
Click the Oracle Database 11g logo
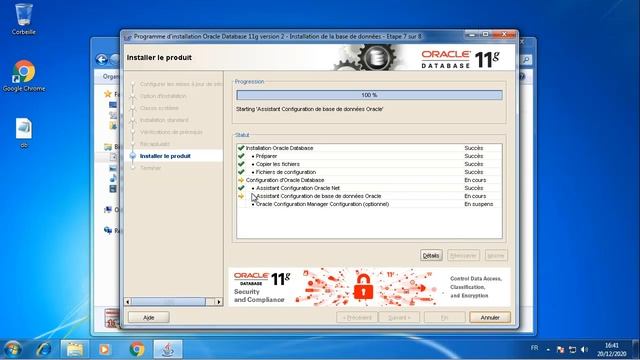[x=460, y=59]
